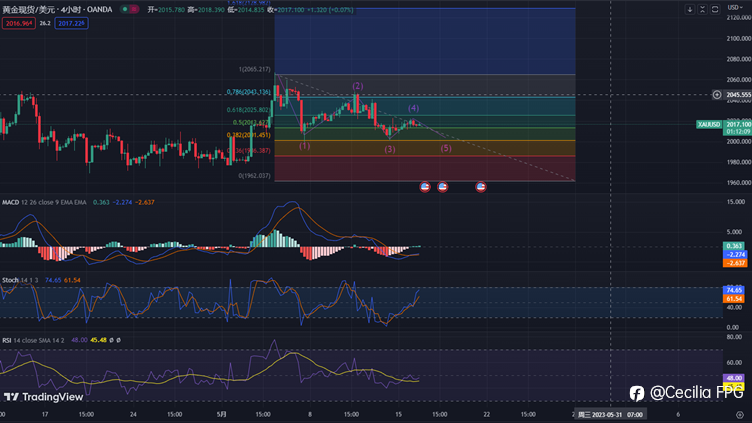Click time axis label 24
The height and width of the screenshot is (423, 752).
(133, 414)
